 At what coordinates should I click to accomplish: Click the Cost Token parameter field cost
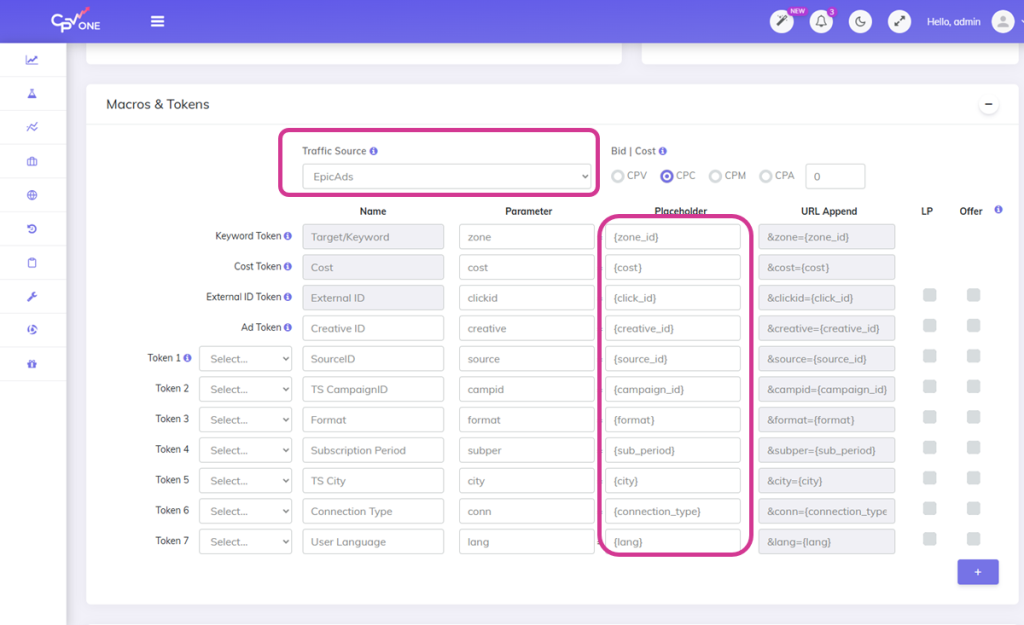click(x=526, y=267)
